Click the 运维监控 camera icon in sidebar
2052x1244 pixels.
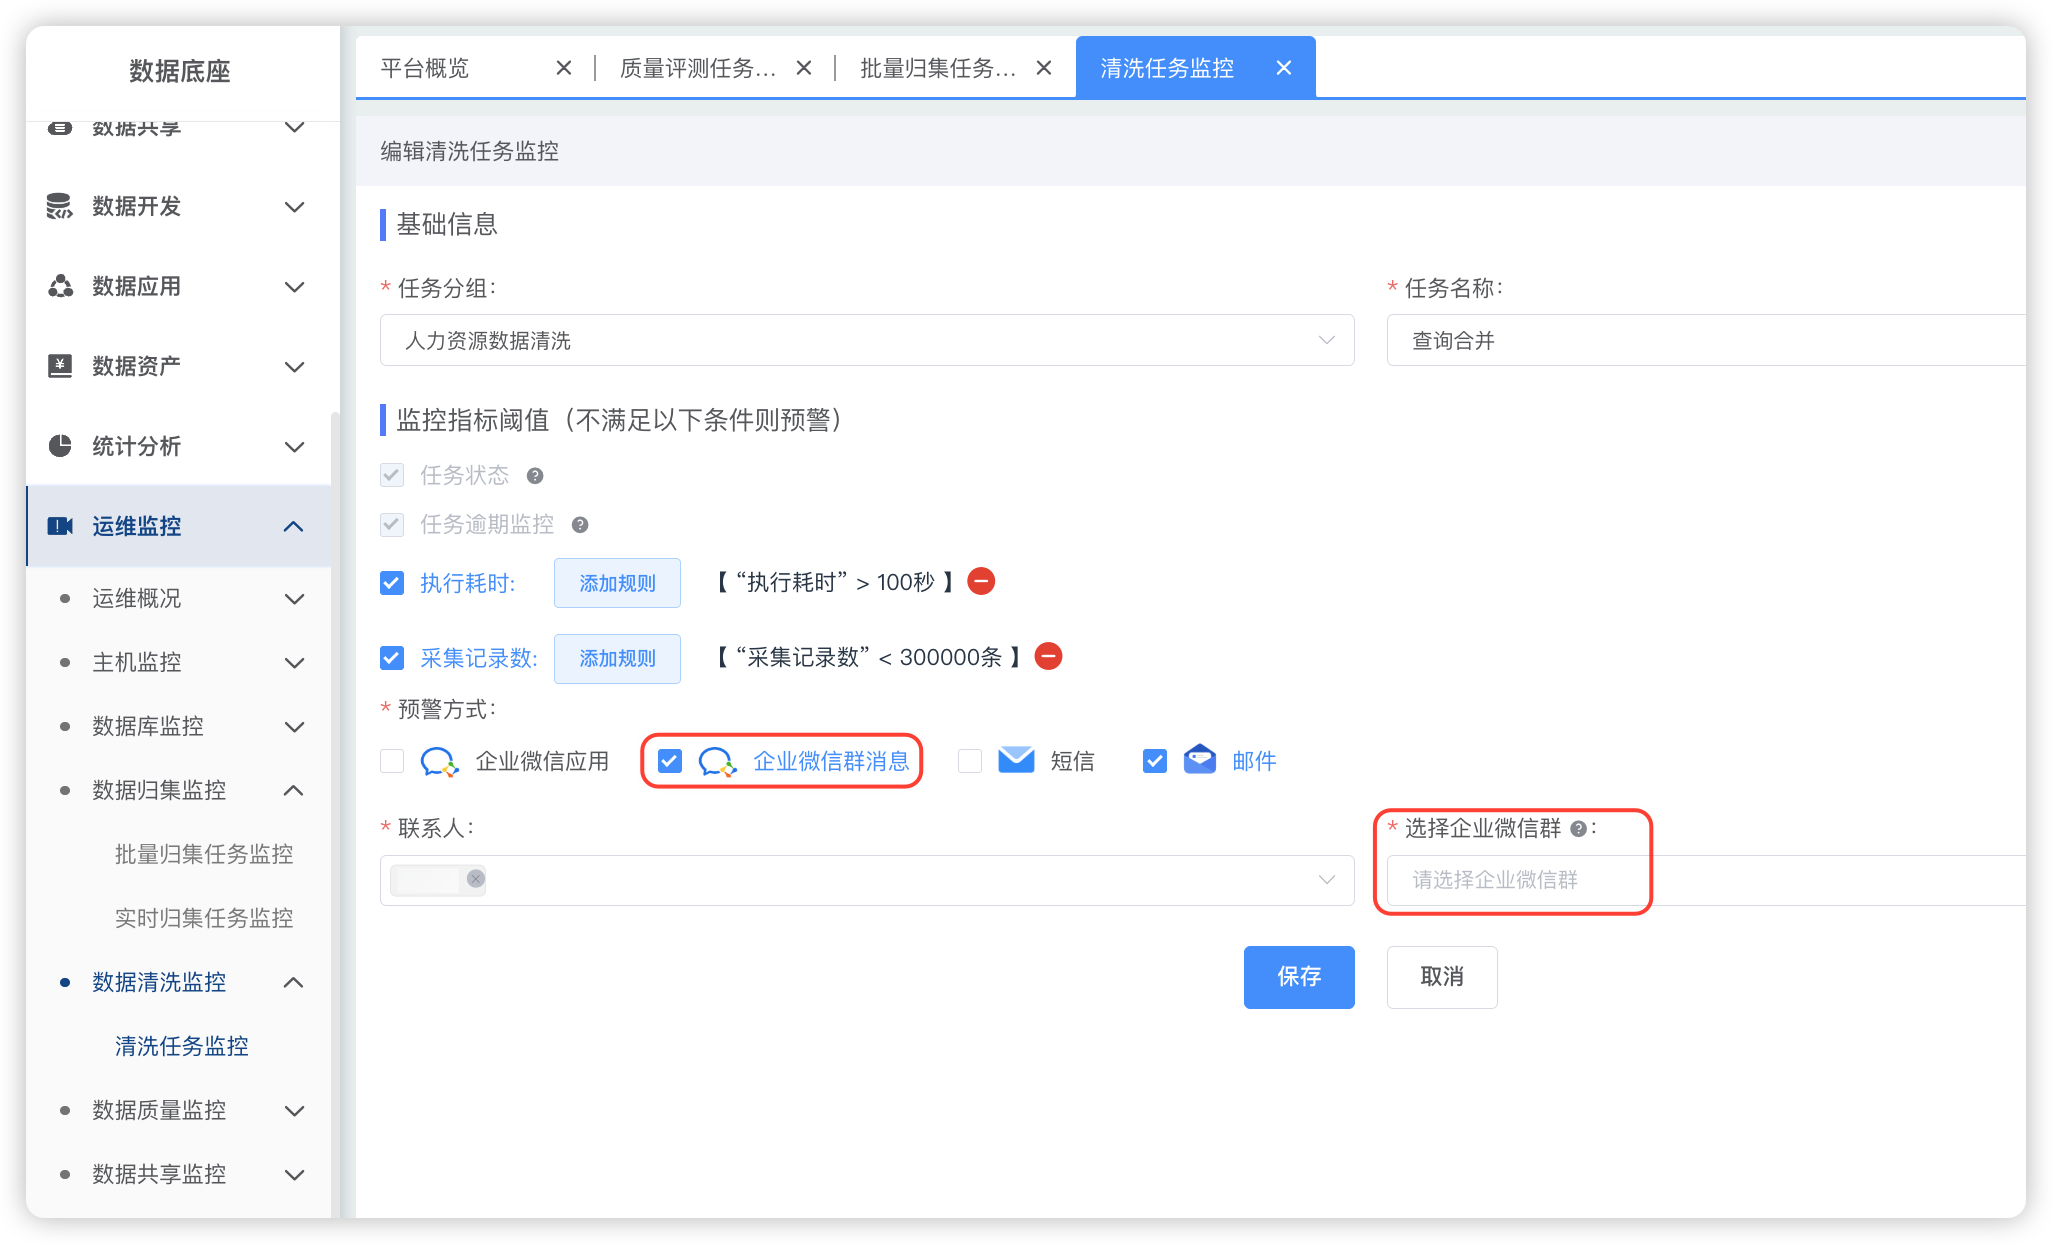pos(60,526)
